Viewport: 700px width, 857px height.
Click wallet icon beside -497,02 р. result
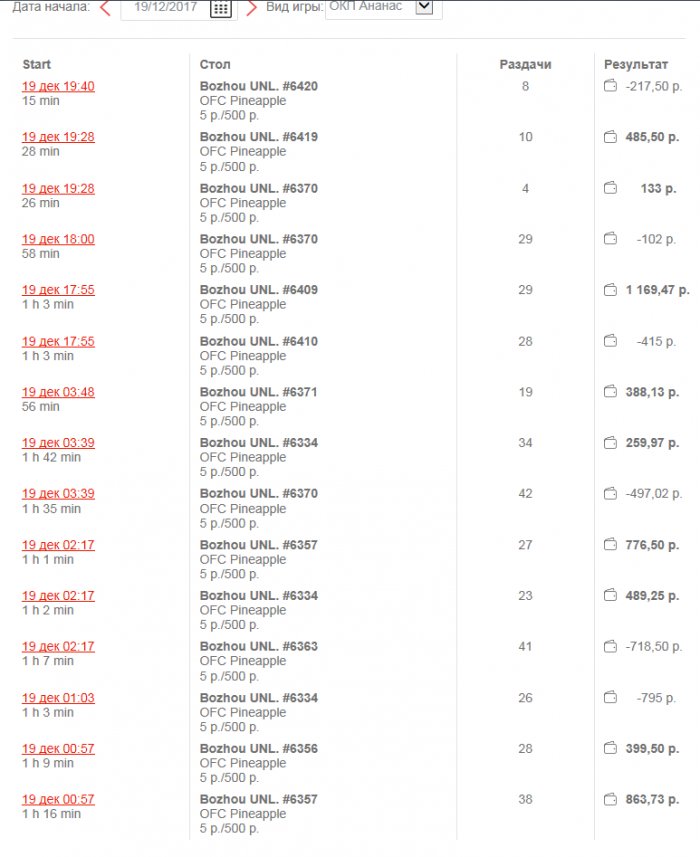tap(610, 494)
